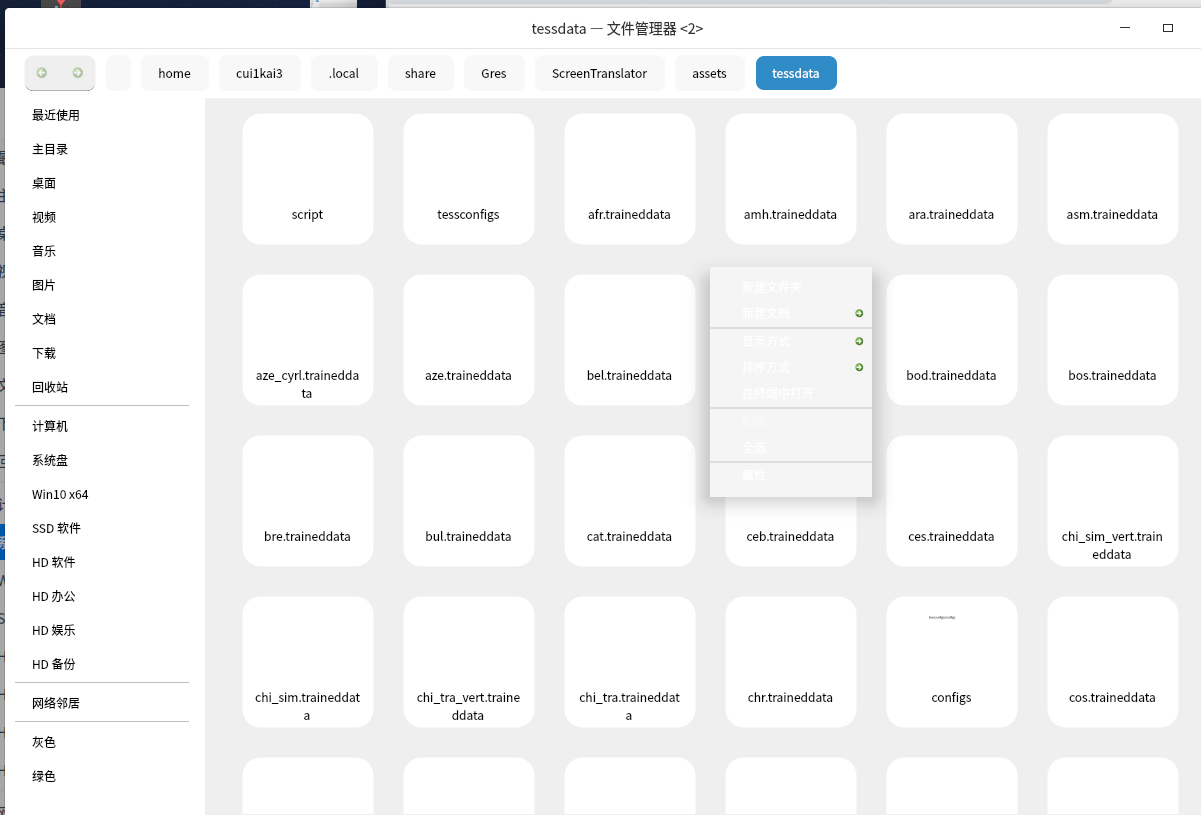Open 回收站 in the sidebar
The height and width of the screenshot is (815, 1201).
(50, 387)
